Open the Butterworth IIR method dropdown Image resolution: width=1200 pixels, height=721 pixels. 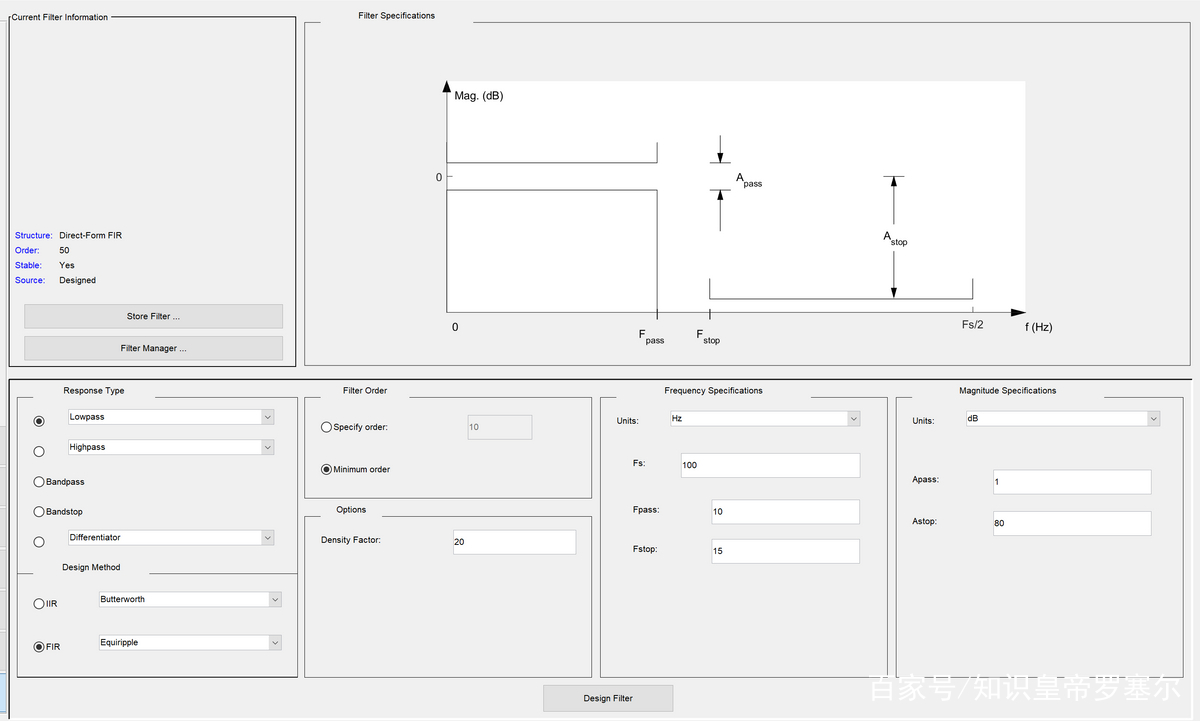click(190, 599)
